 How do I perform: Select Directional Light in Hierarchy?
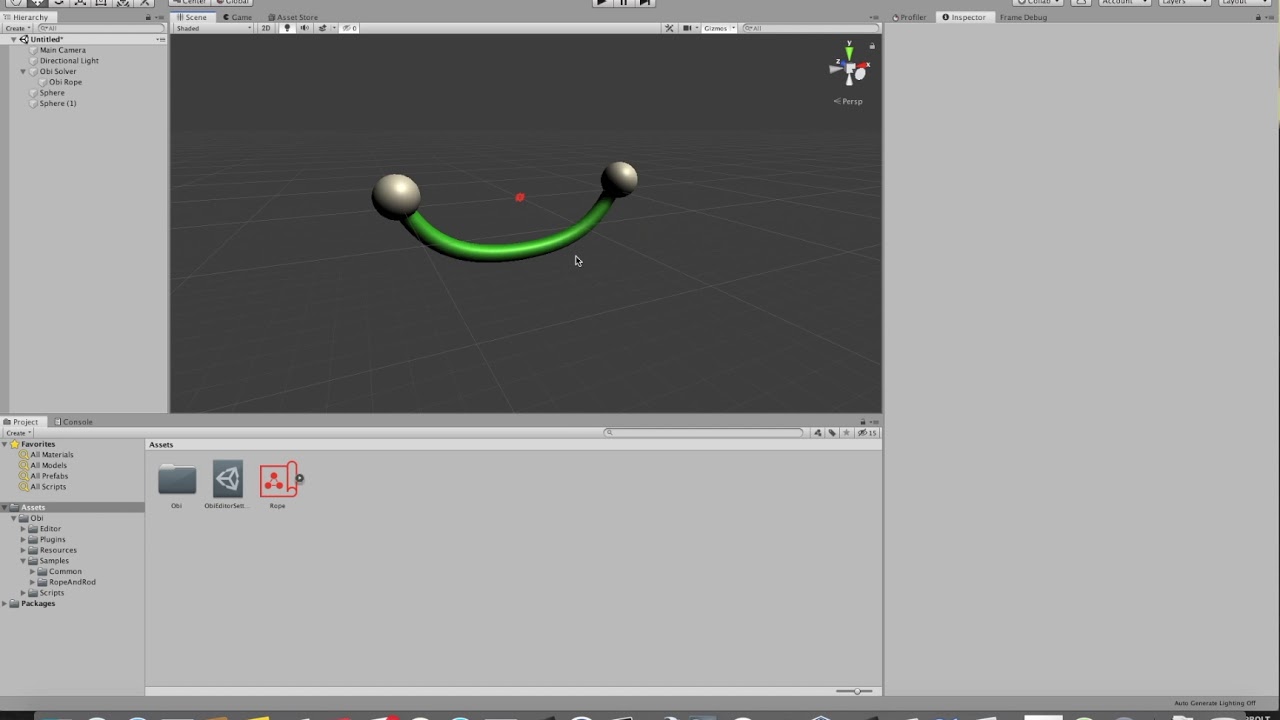[x=68, y=61]
